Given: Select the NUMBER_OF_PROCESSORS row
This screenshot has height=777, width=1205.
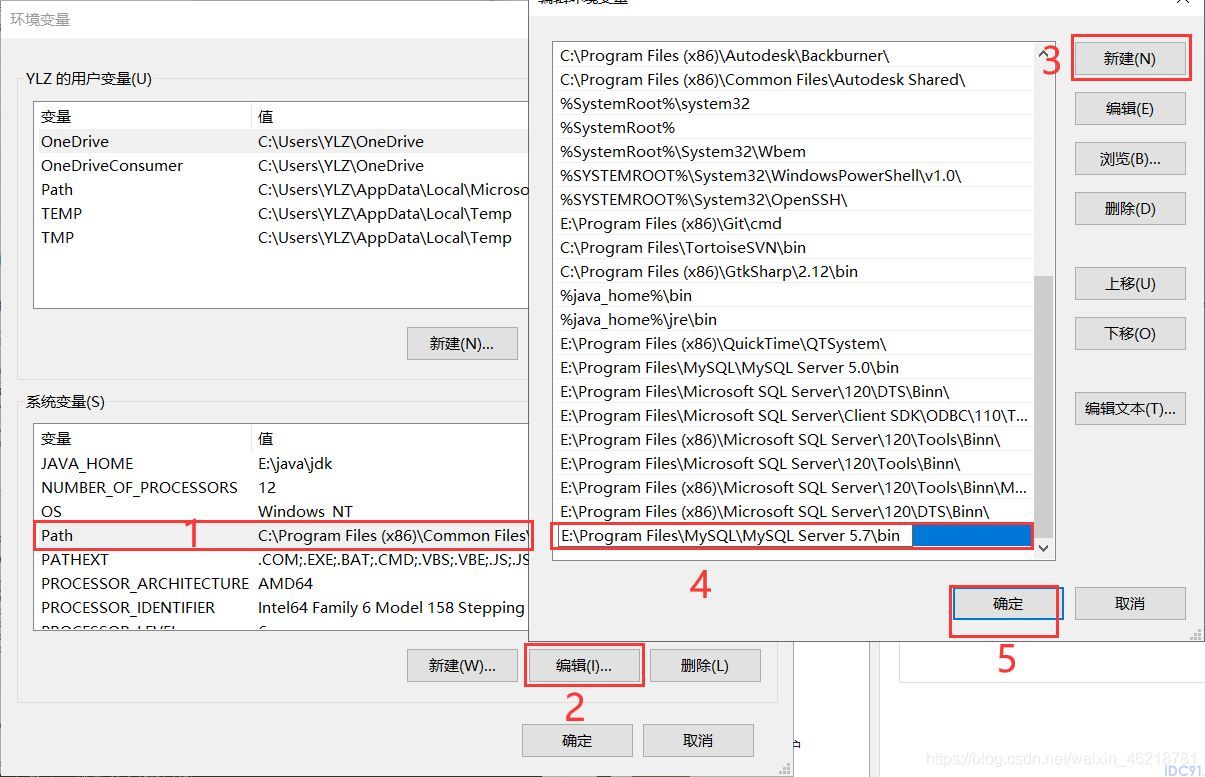Looking at the screenshot, I should click(x=282, y=488).
